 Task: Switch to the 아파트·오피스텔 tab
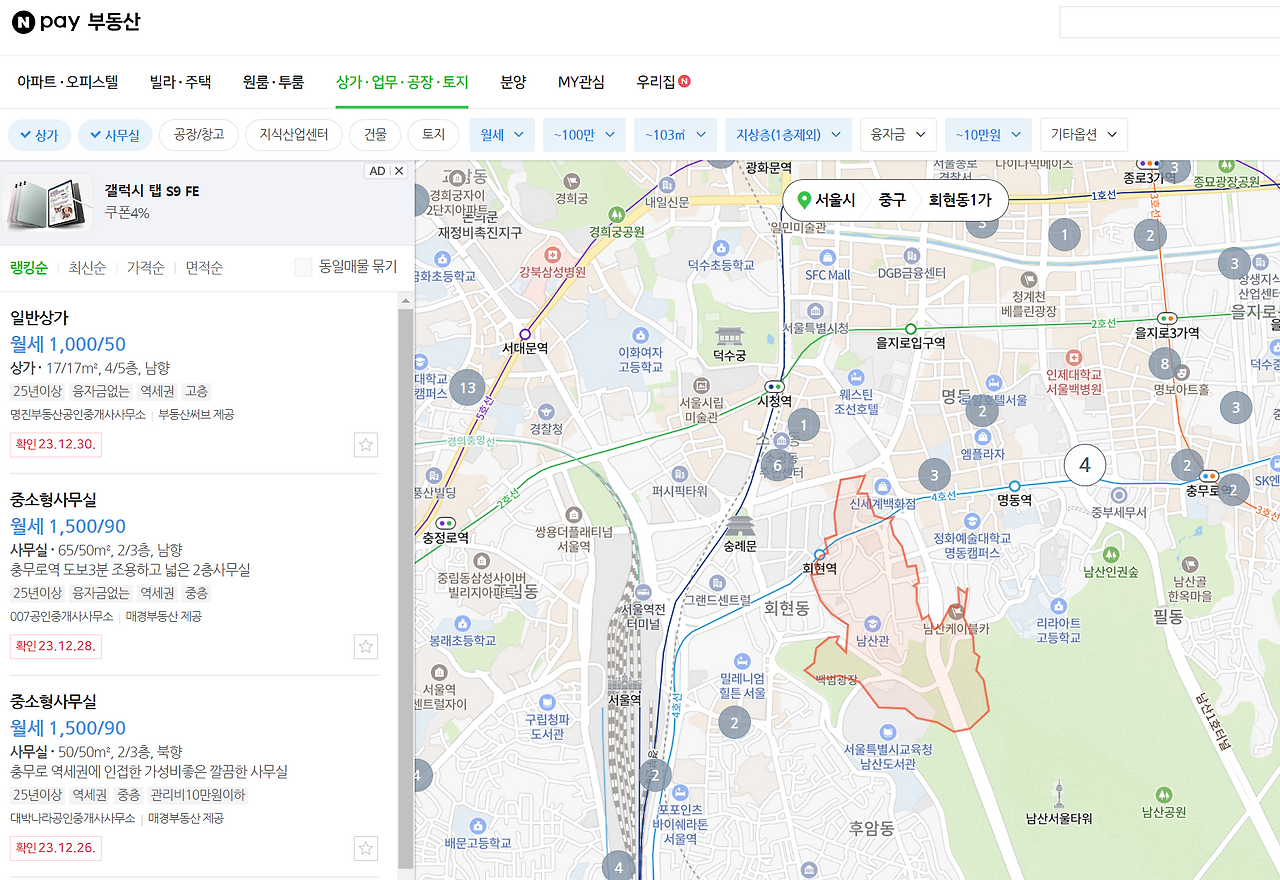(68, 82)
